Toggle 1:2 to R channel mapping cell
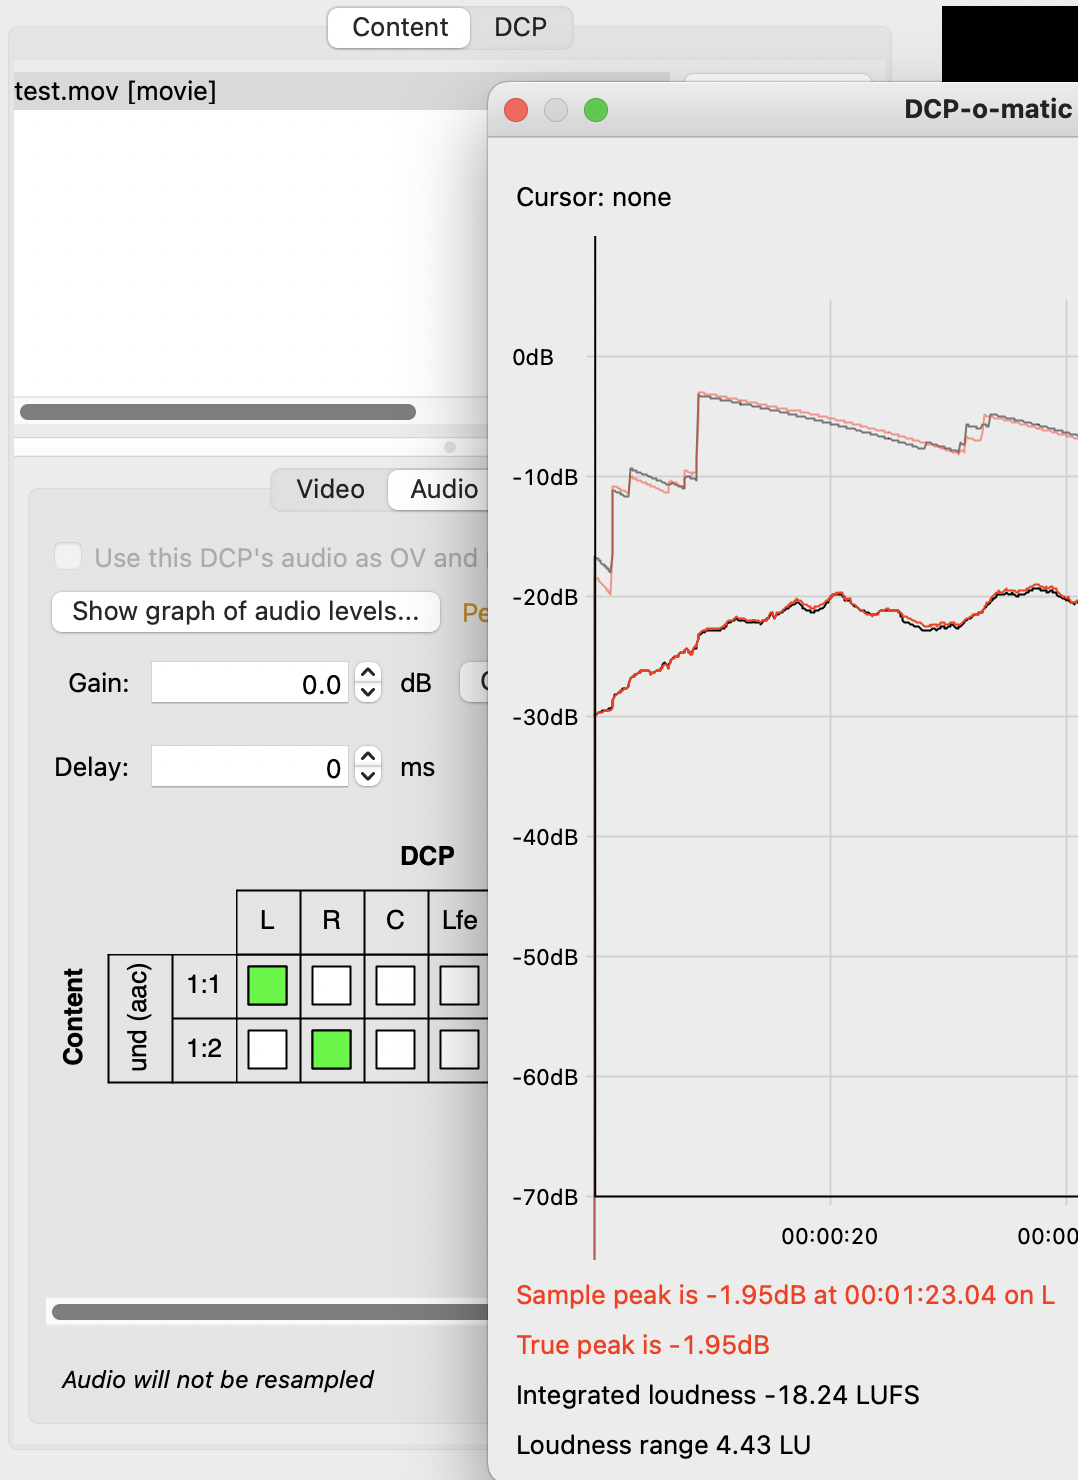Viewport: 1078px width, 1480px height. coord(331,1049)
